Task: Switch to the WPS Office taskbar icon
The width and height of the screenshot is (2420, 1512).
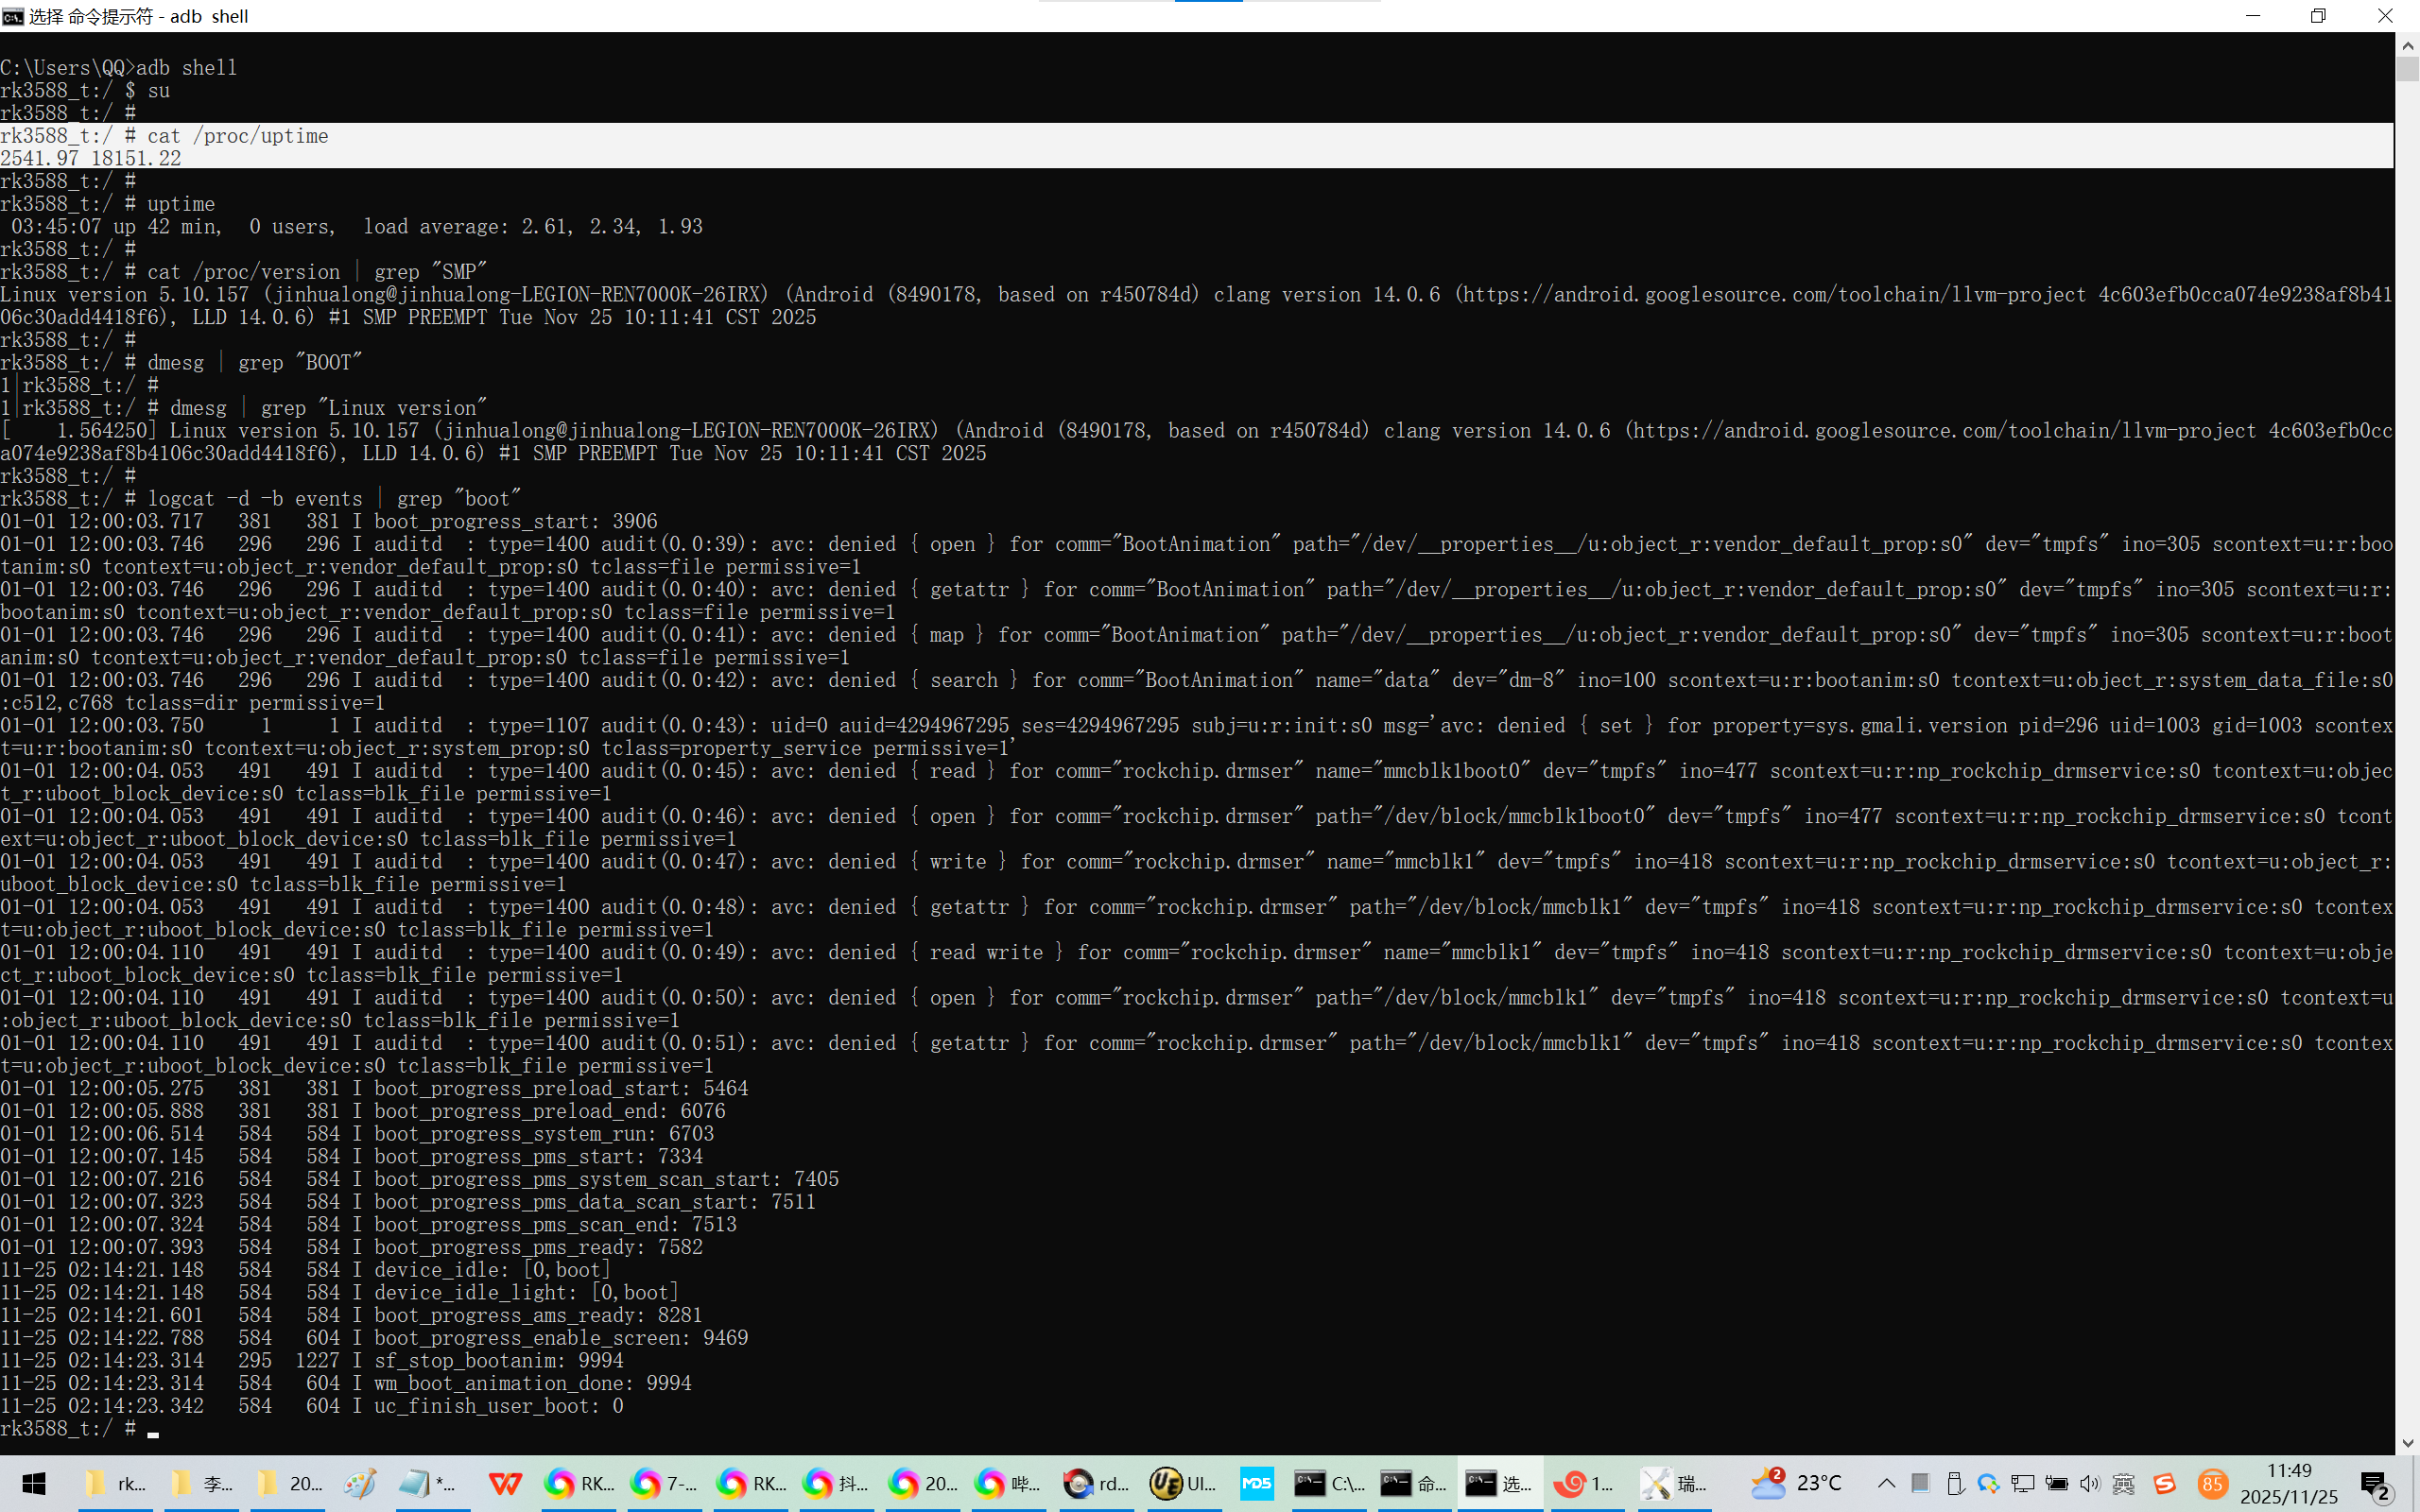Action: tap(505, 1483)
